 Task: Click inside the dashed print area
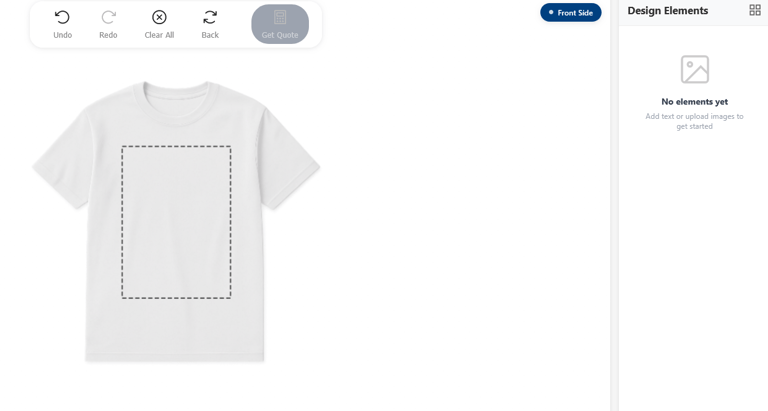176,222
